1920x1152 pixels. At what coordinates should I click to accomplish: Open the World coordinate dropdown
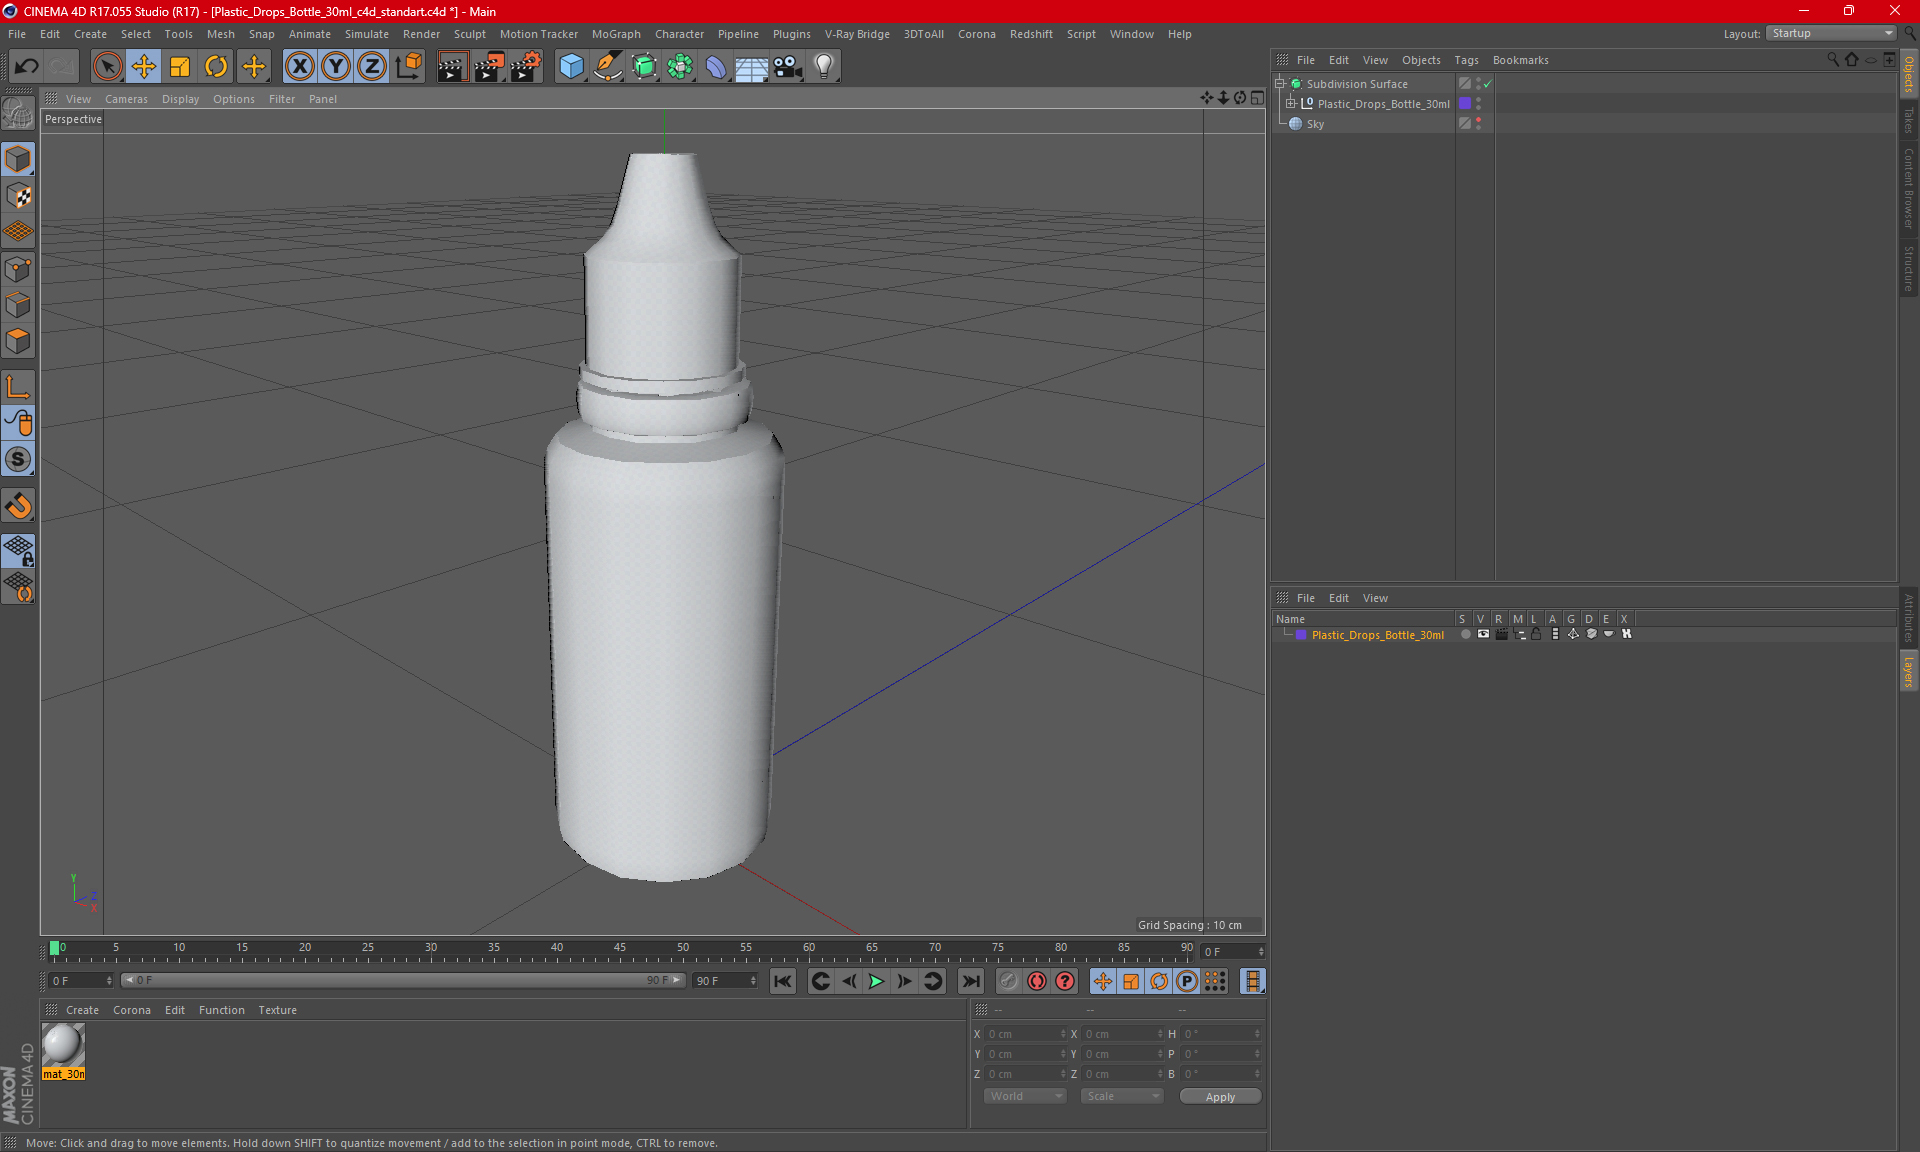pos(1025,1096)
